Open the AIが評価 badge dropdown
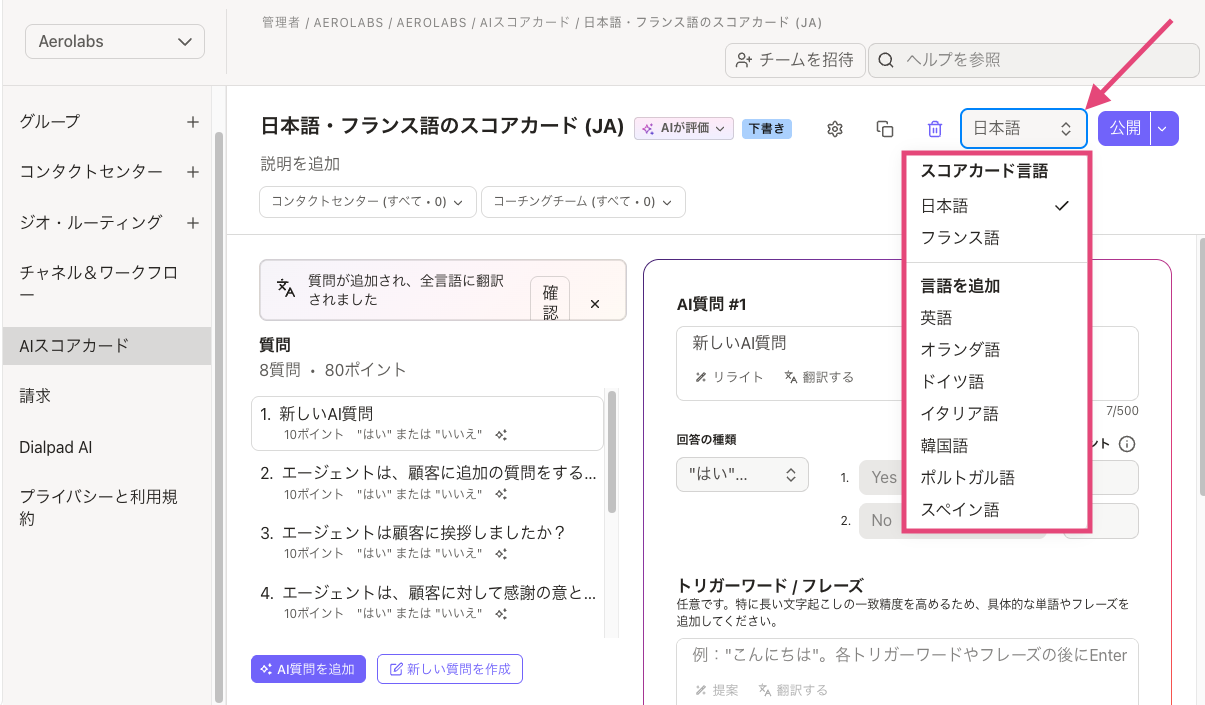Image resolution: width=1205 pixels, height=705 pixels. tap(684, 128)
